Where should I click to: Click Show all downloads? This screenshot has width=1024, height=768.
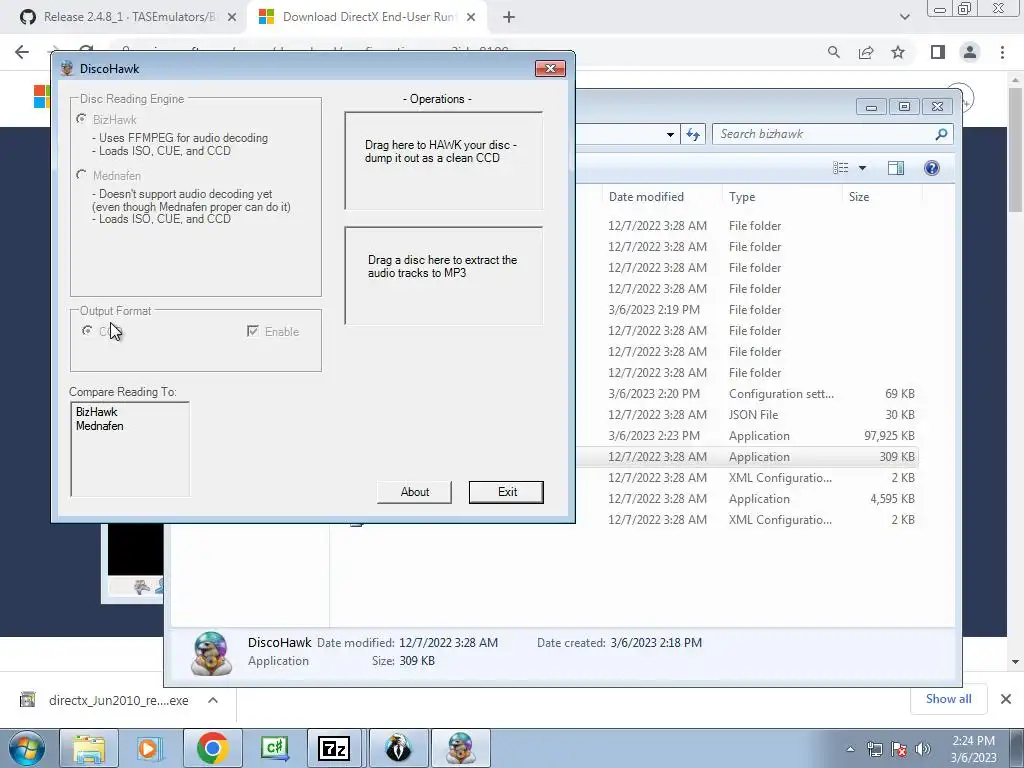click(x=948, y=699)
